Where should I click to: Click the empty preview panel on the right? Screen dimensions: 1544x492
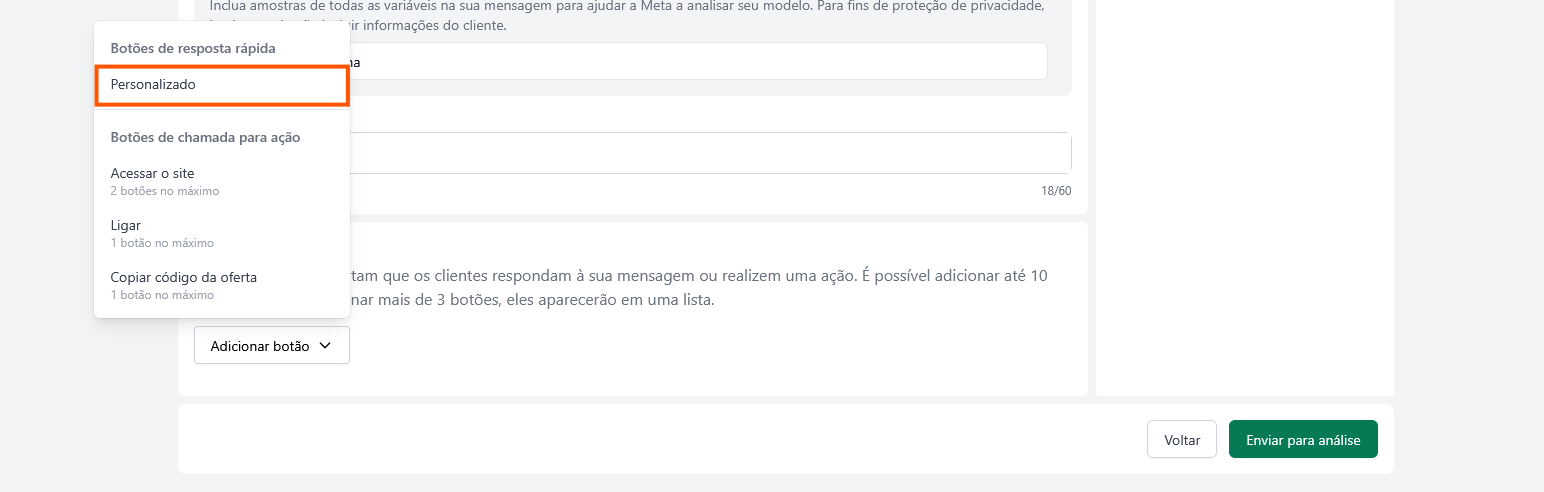pyautogui.click(x=1244, y=200)
